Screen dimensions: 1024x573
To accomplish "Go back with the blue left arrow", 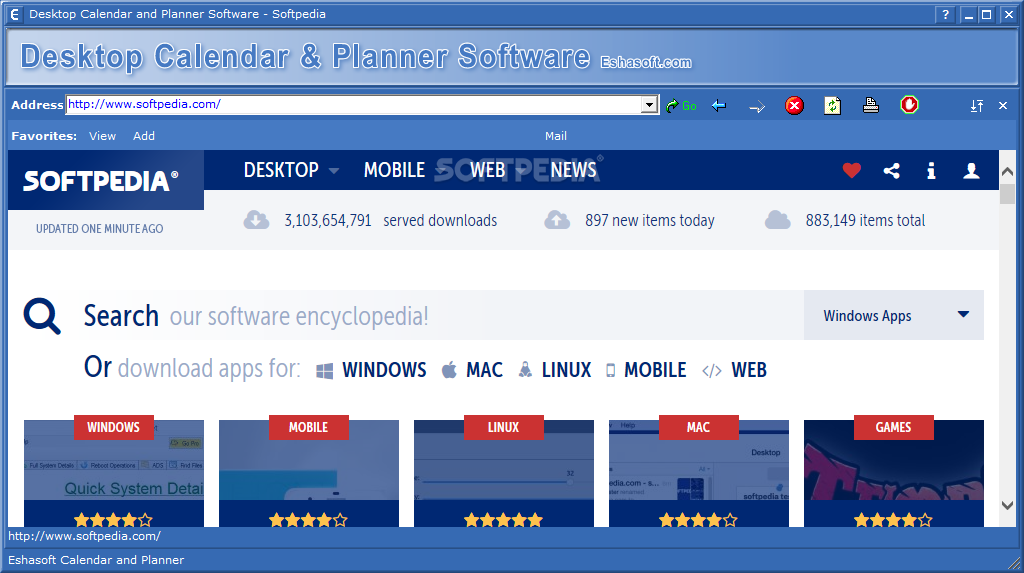I will pos(719,105).
